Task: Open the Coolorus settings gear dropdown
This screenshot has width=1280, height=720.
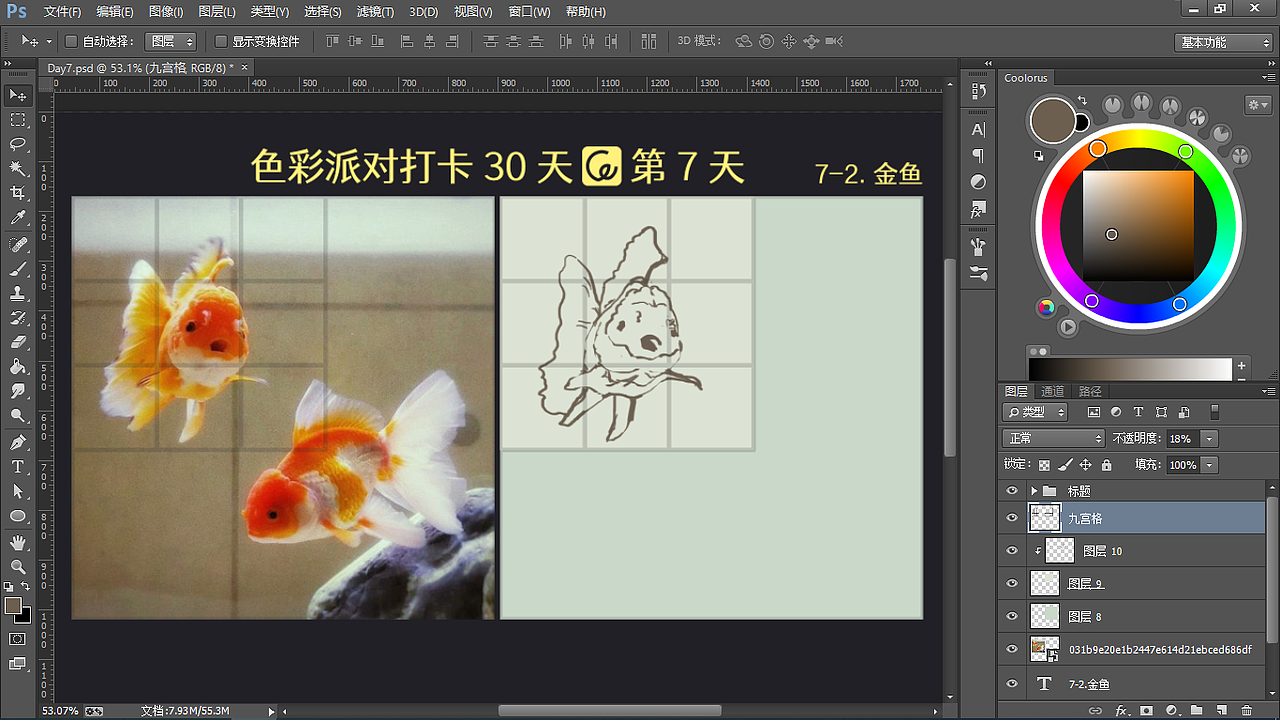Action: (x=1258, y=104)
